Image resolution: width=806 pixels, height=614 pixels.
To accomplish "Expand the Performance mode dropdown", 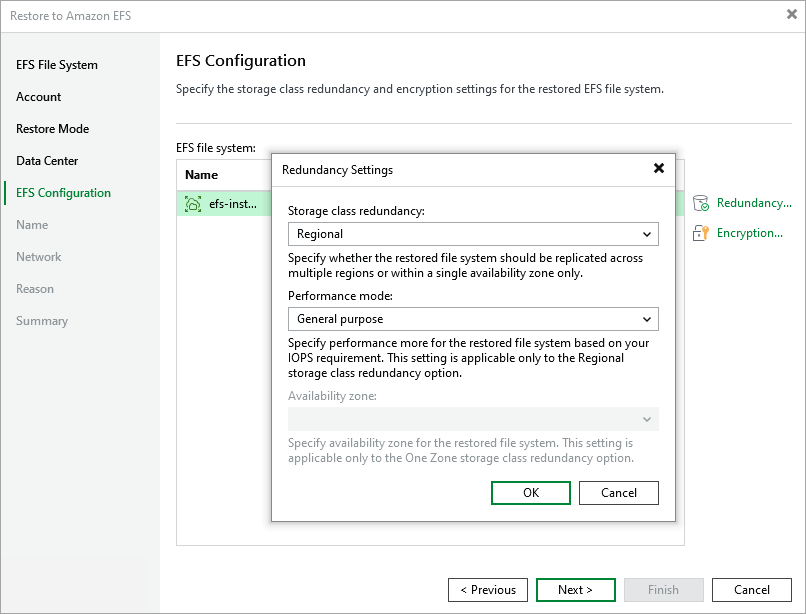I will point(473,319).
